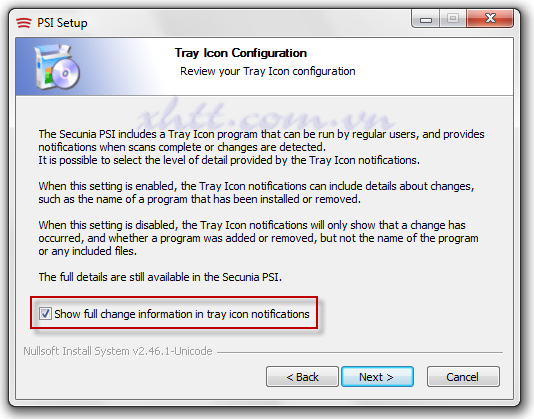Toggle the Show full change information checkbox
The height and width of the screenshot is (419, 534).
click(45, 313)
